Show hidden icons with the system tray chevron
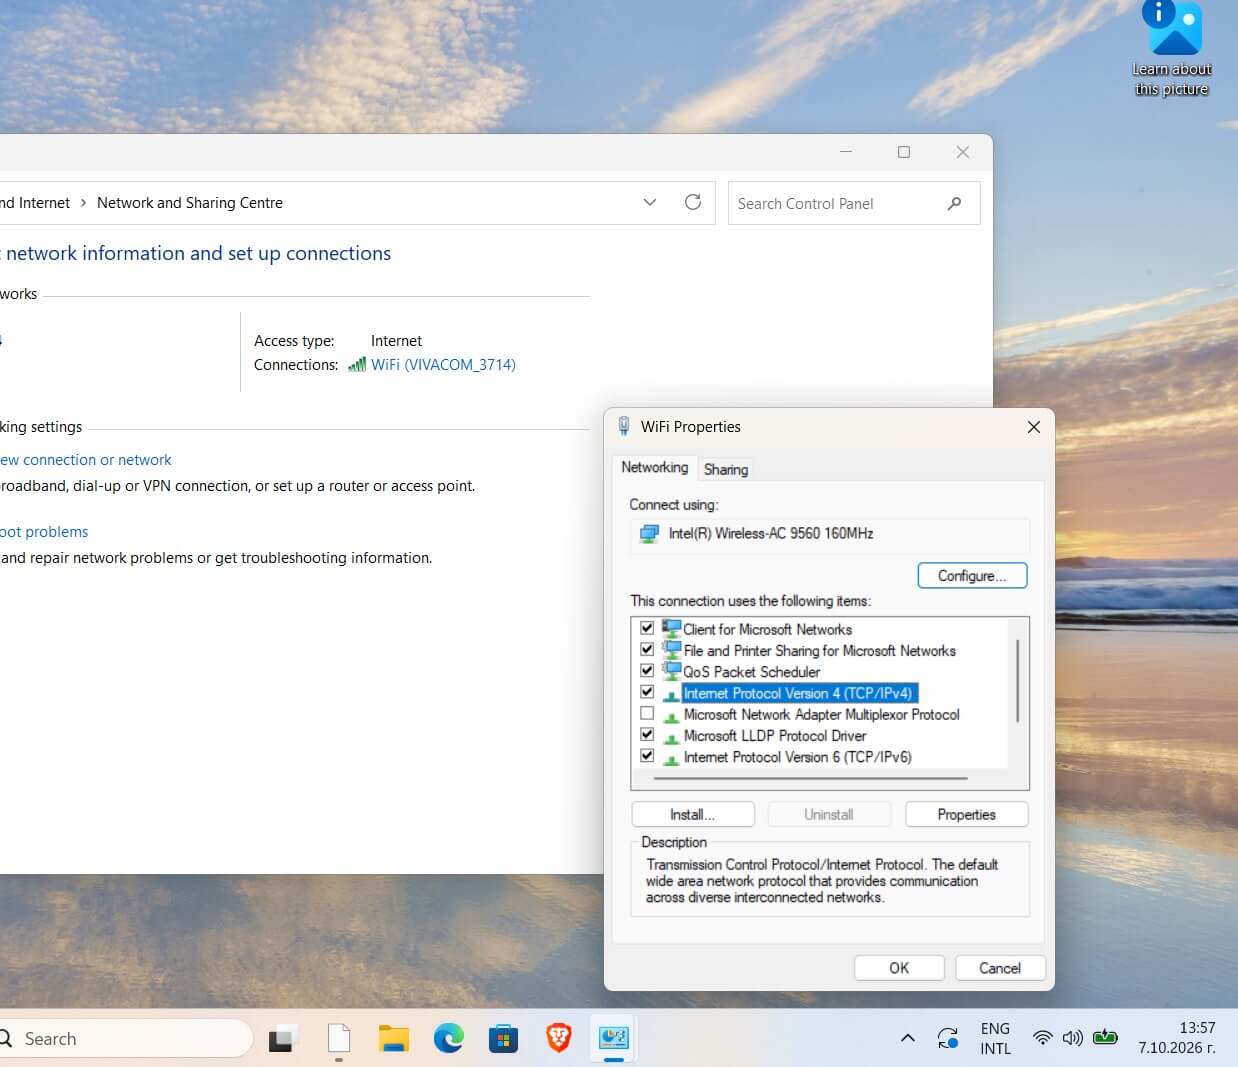Viewport: 1238px width, 1067px height. [908, 1038]
